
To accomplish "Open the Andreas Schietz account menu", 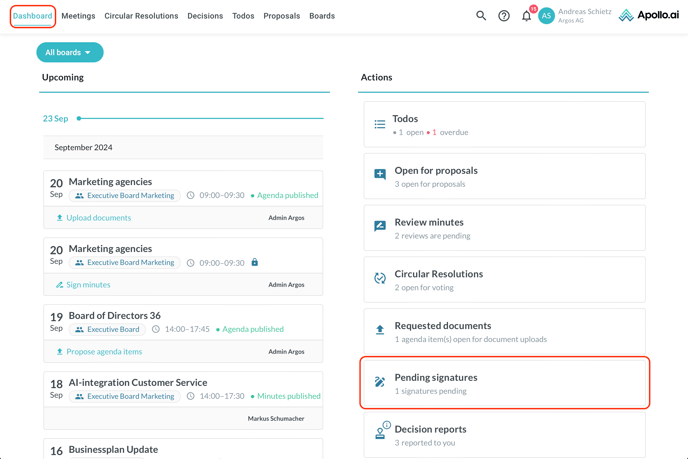I will click(584, 16).
